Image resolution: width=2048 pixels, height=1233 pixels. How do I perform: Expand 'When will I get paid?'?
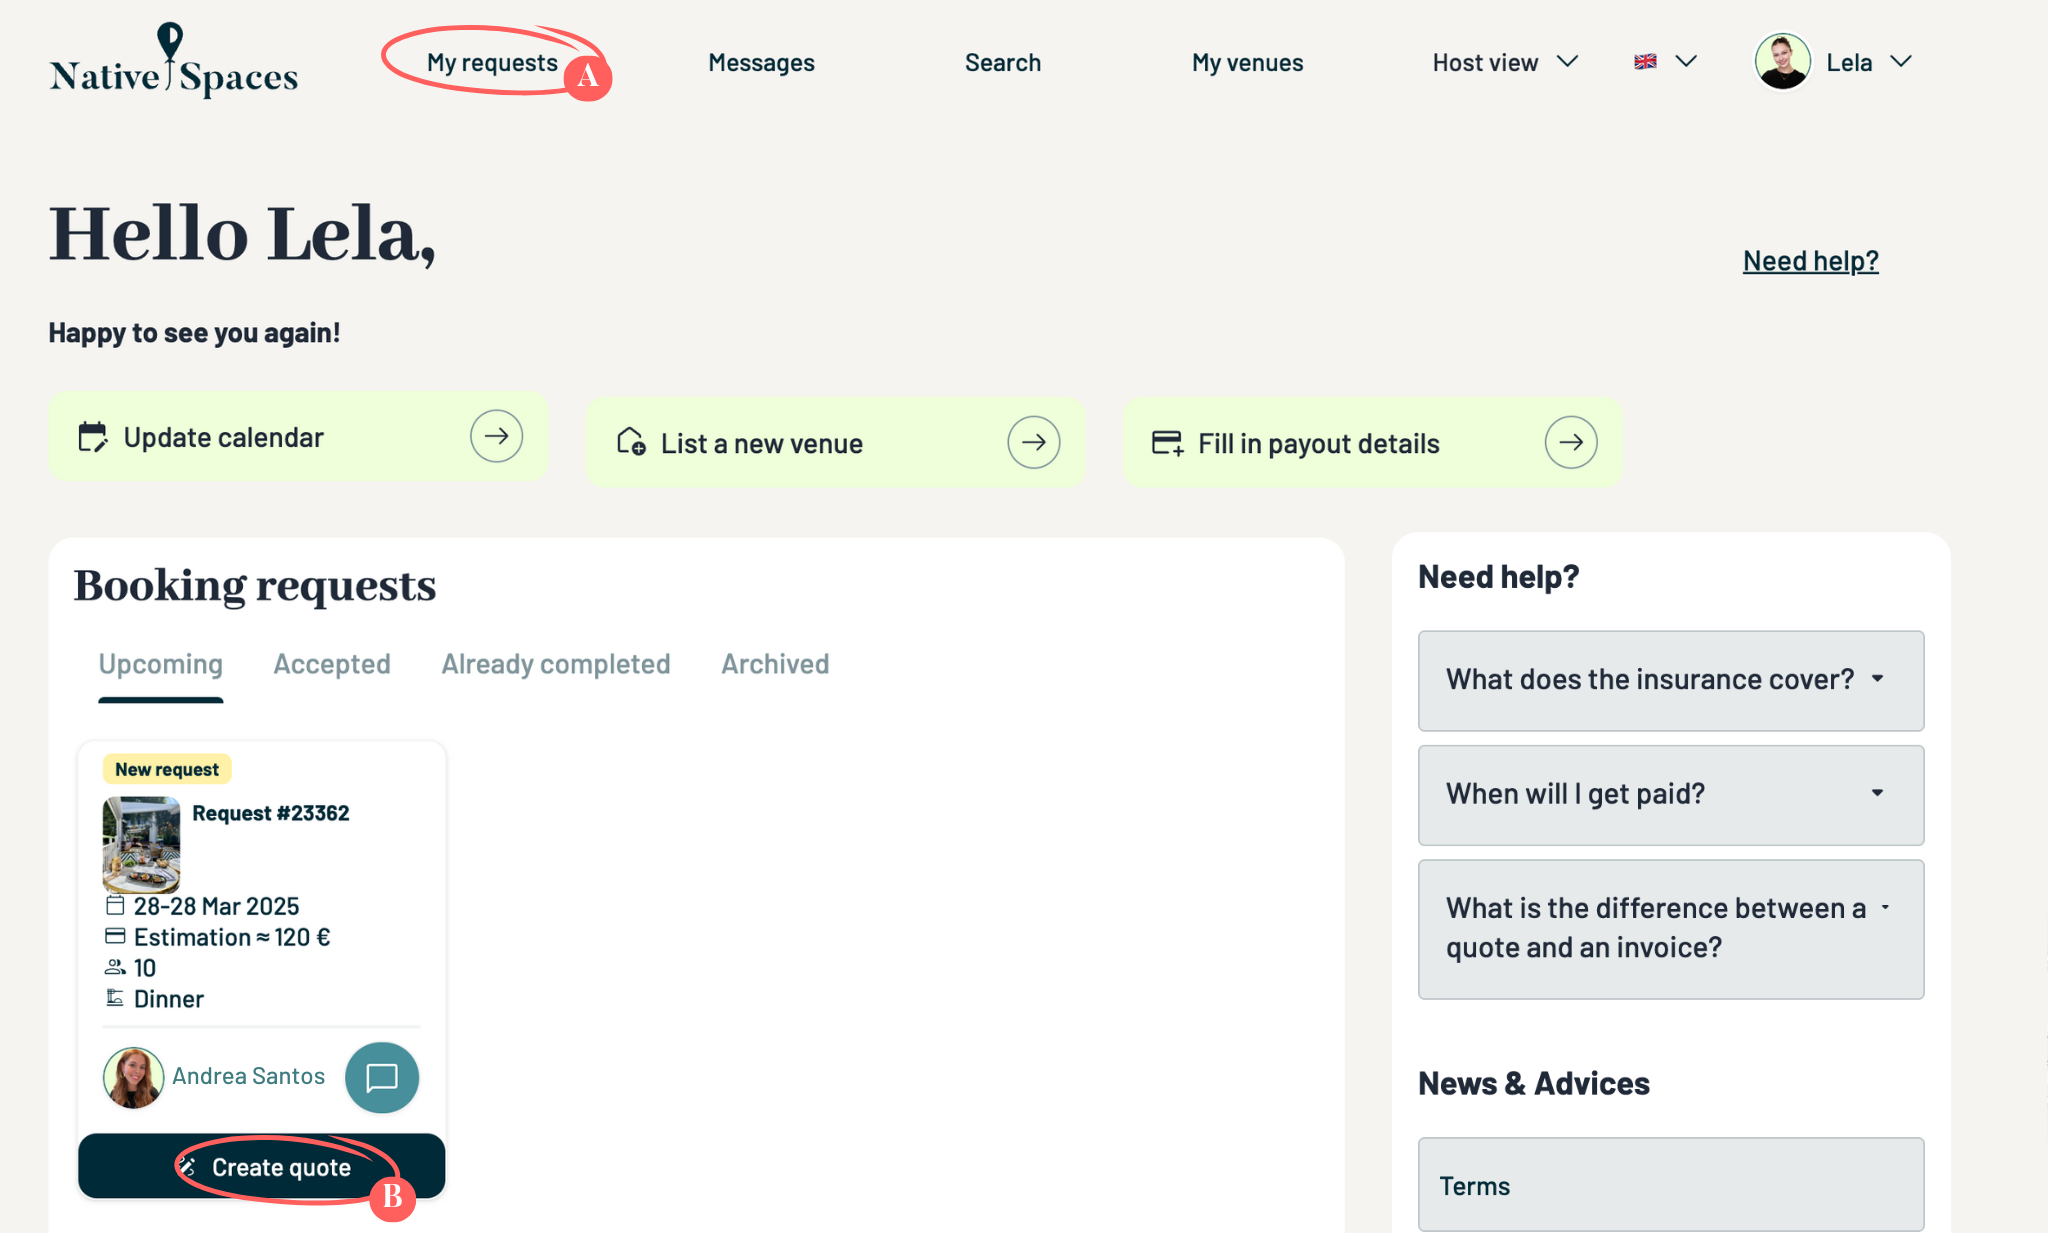pyautogui.click(x=1670, y=794)
